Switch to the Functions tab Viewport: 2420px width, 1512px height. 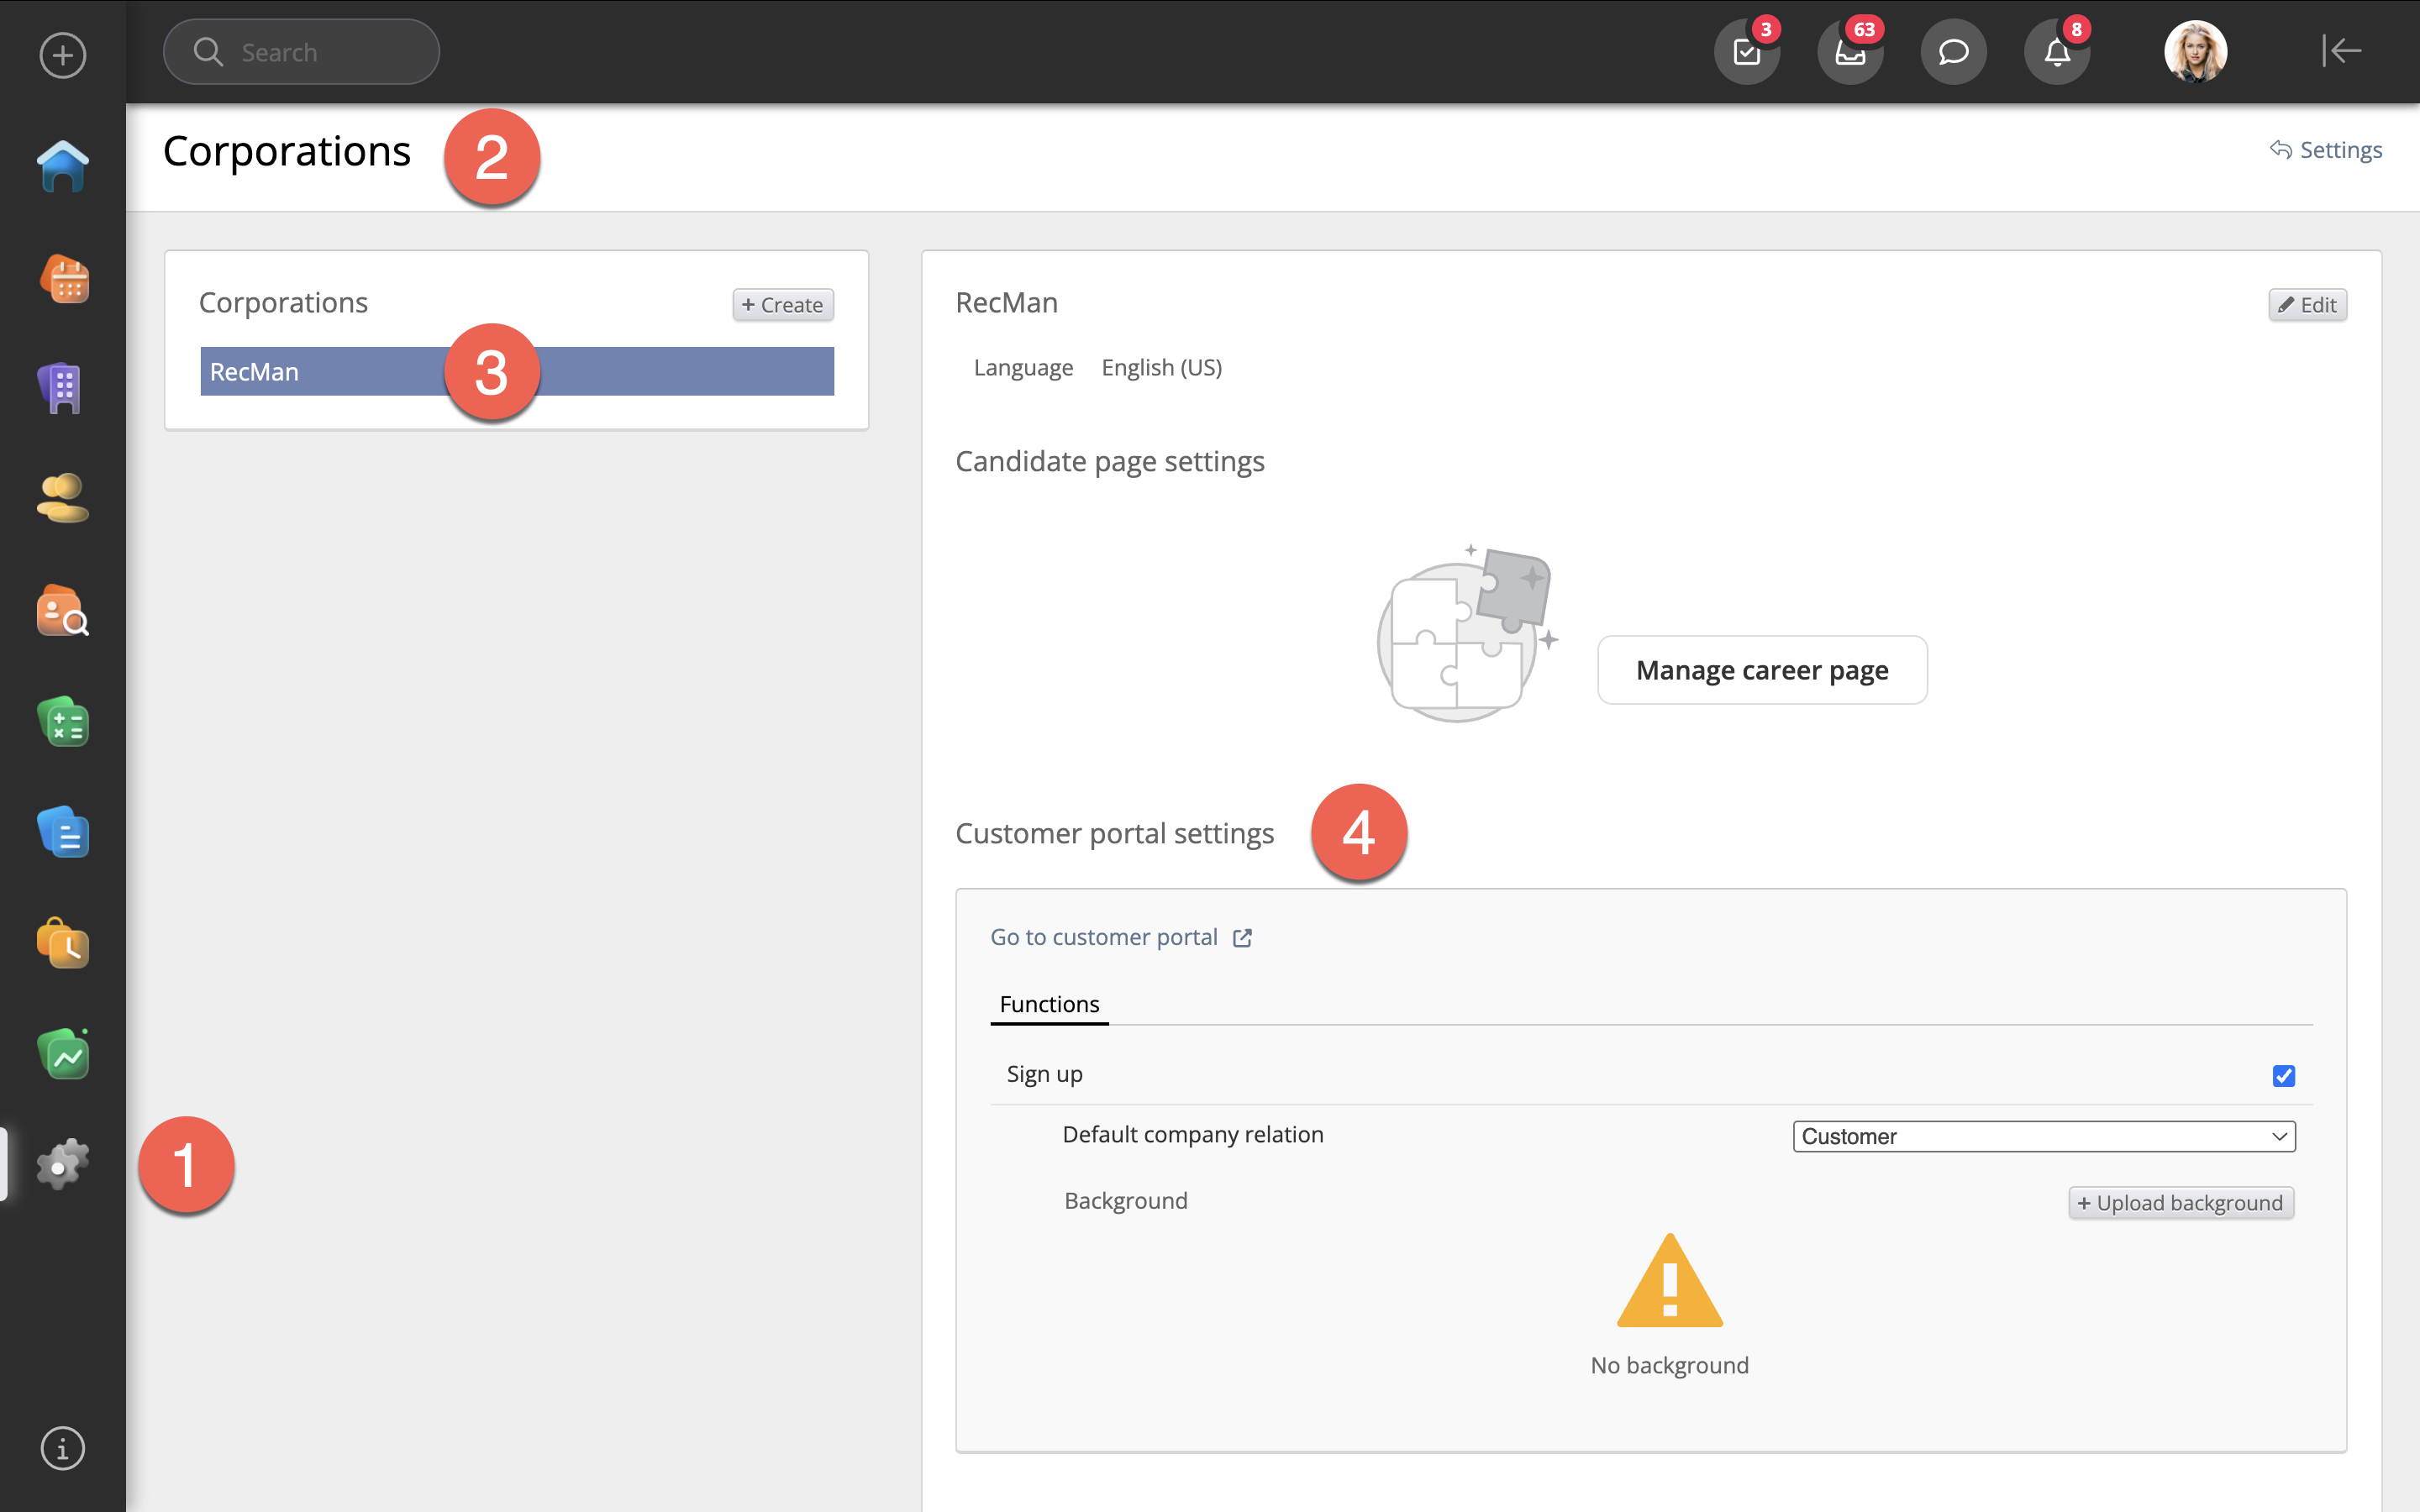click(1049, 1004)
